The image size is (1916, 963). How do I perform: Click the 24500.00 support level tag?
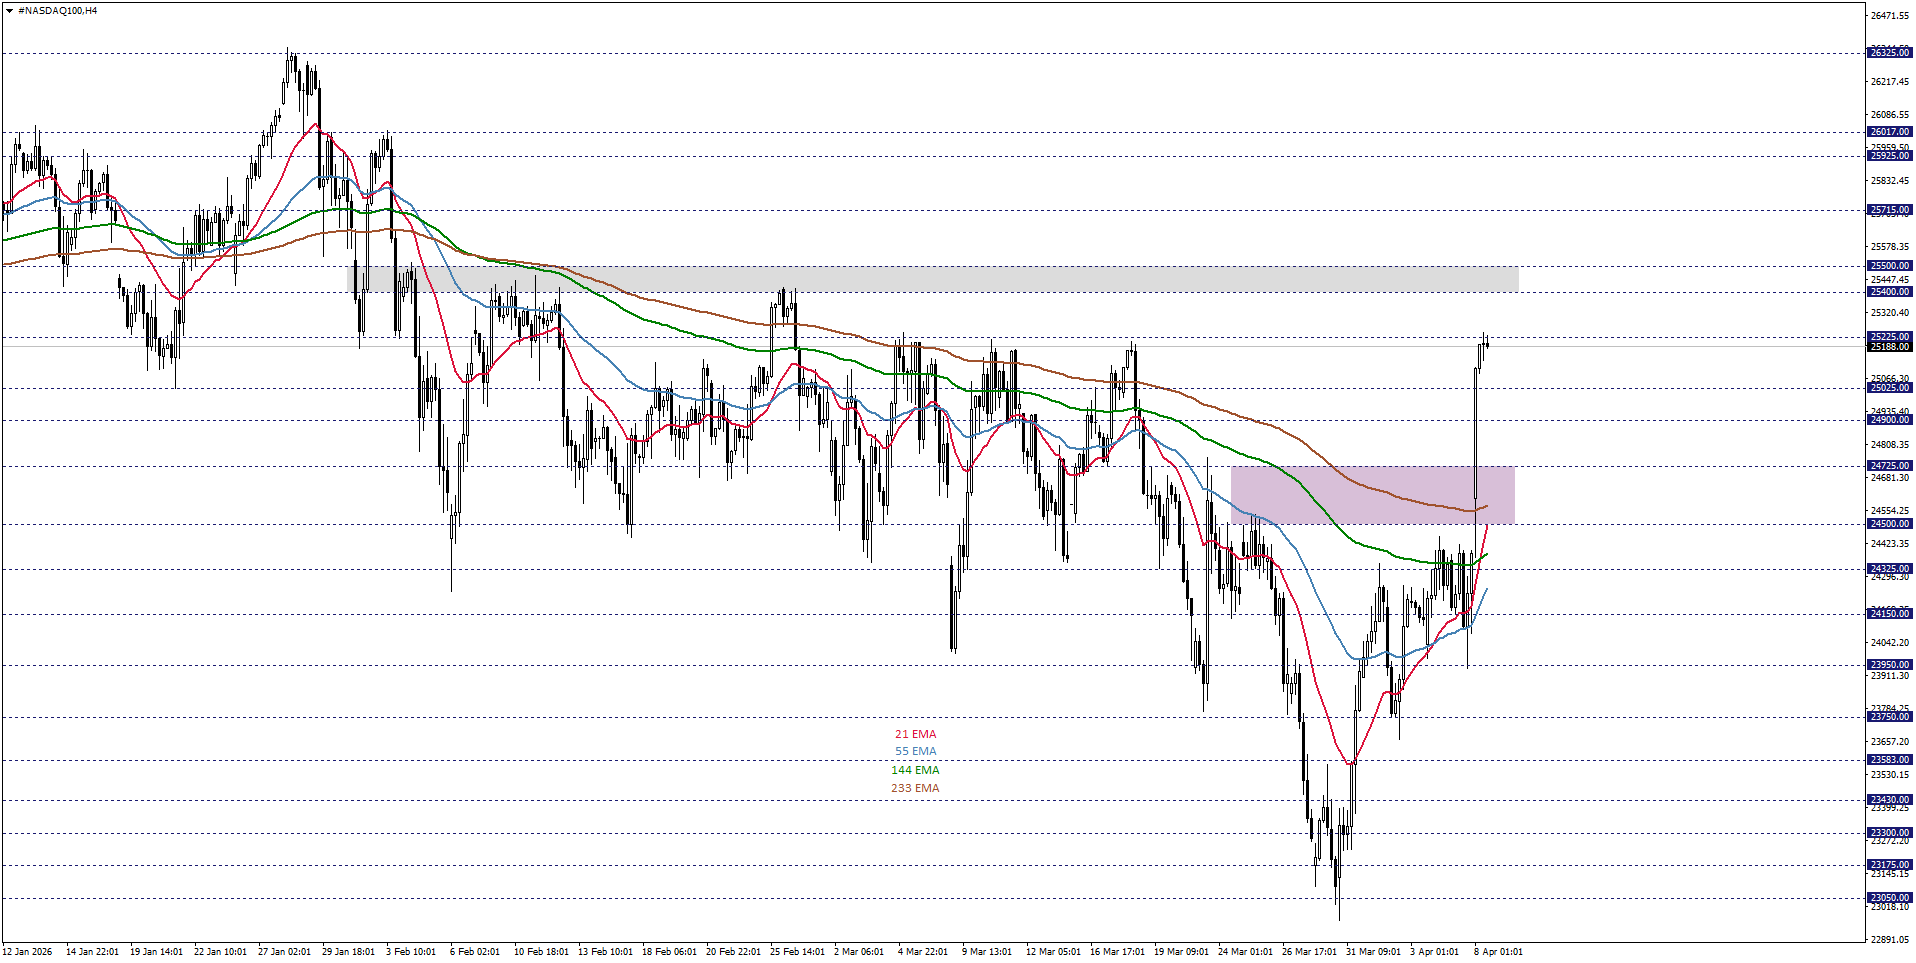(x=1888, y=521)
